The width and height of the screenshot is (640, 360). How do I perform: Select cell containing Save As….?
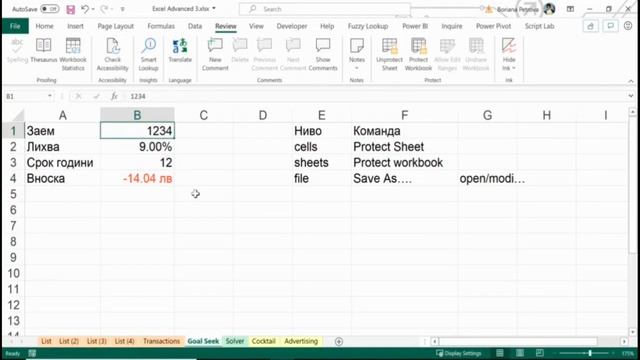[404, 178]
